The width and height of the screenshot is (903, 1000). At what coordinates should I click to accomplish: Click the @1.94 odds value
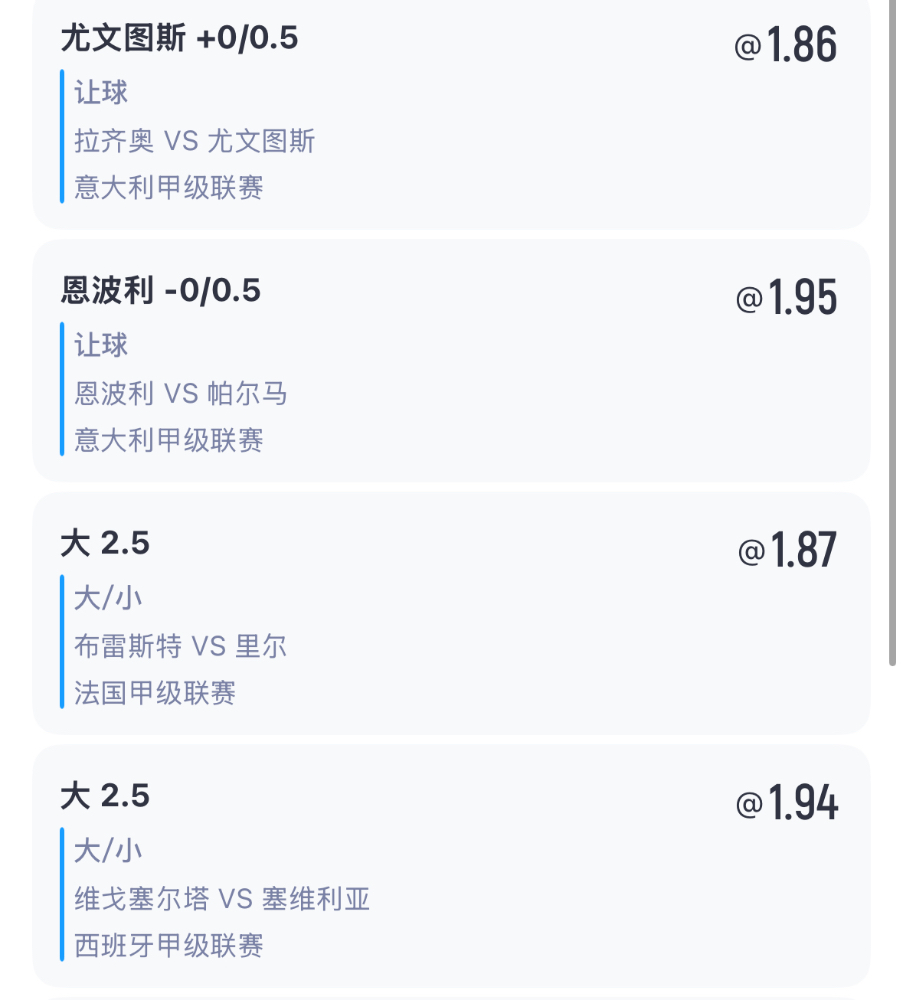(786, 802)
